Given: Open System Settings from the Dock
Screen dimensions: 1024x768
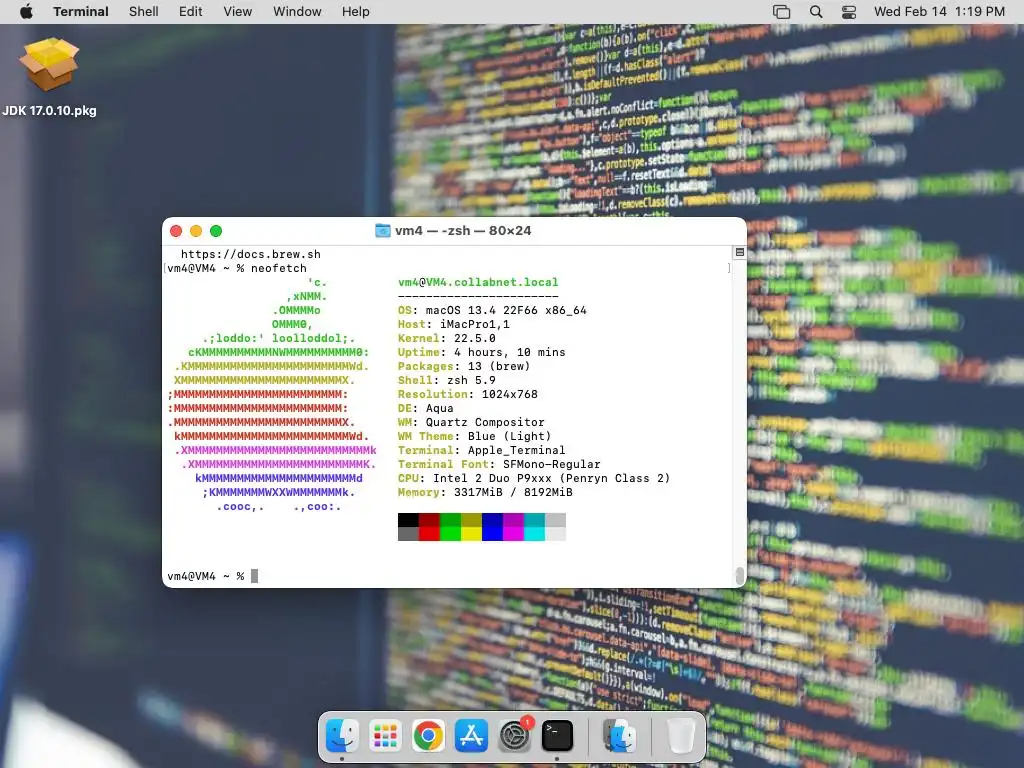Looking at the screenshot, I should [515, 736].
